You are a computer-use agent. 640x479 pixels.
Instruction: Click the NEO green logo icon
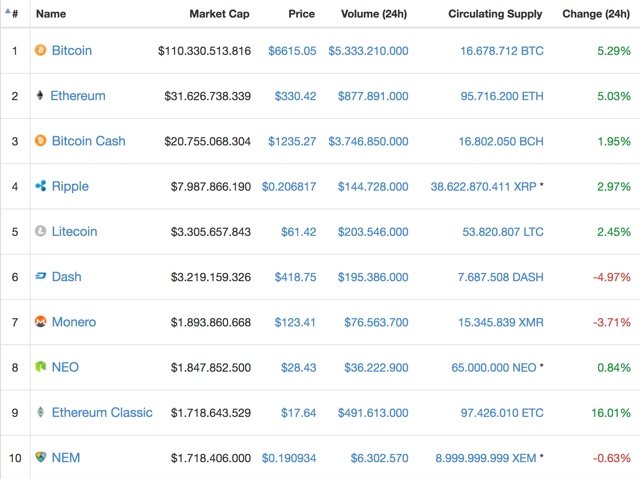[x=40, y=366]
